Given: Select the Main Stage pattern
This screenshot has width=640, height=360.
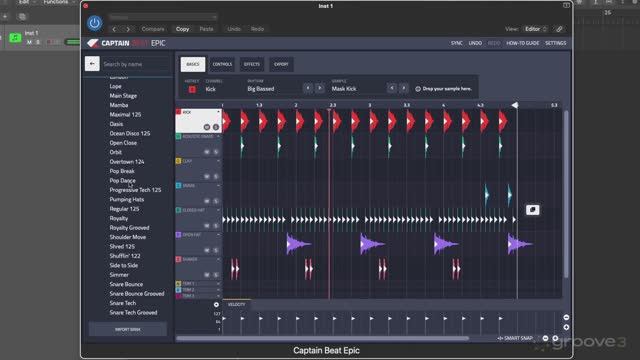Looking at the screenshot, I should coord(123,96).
